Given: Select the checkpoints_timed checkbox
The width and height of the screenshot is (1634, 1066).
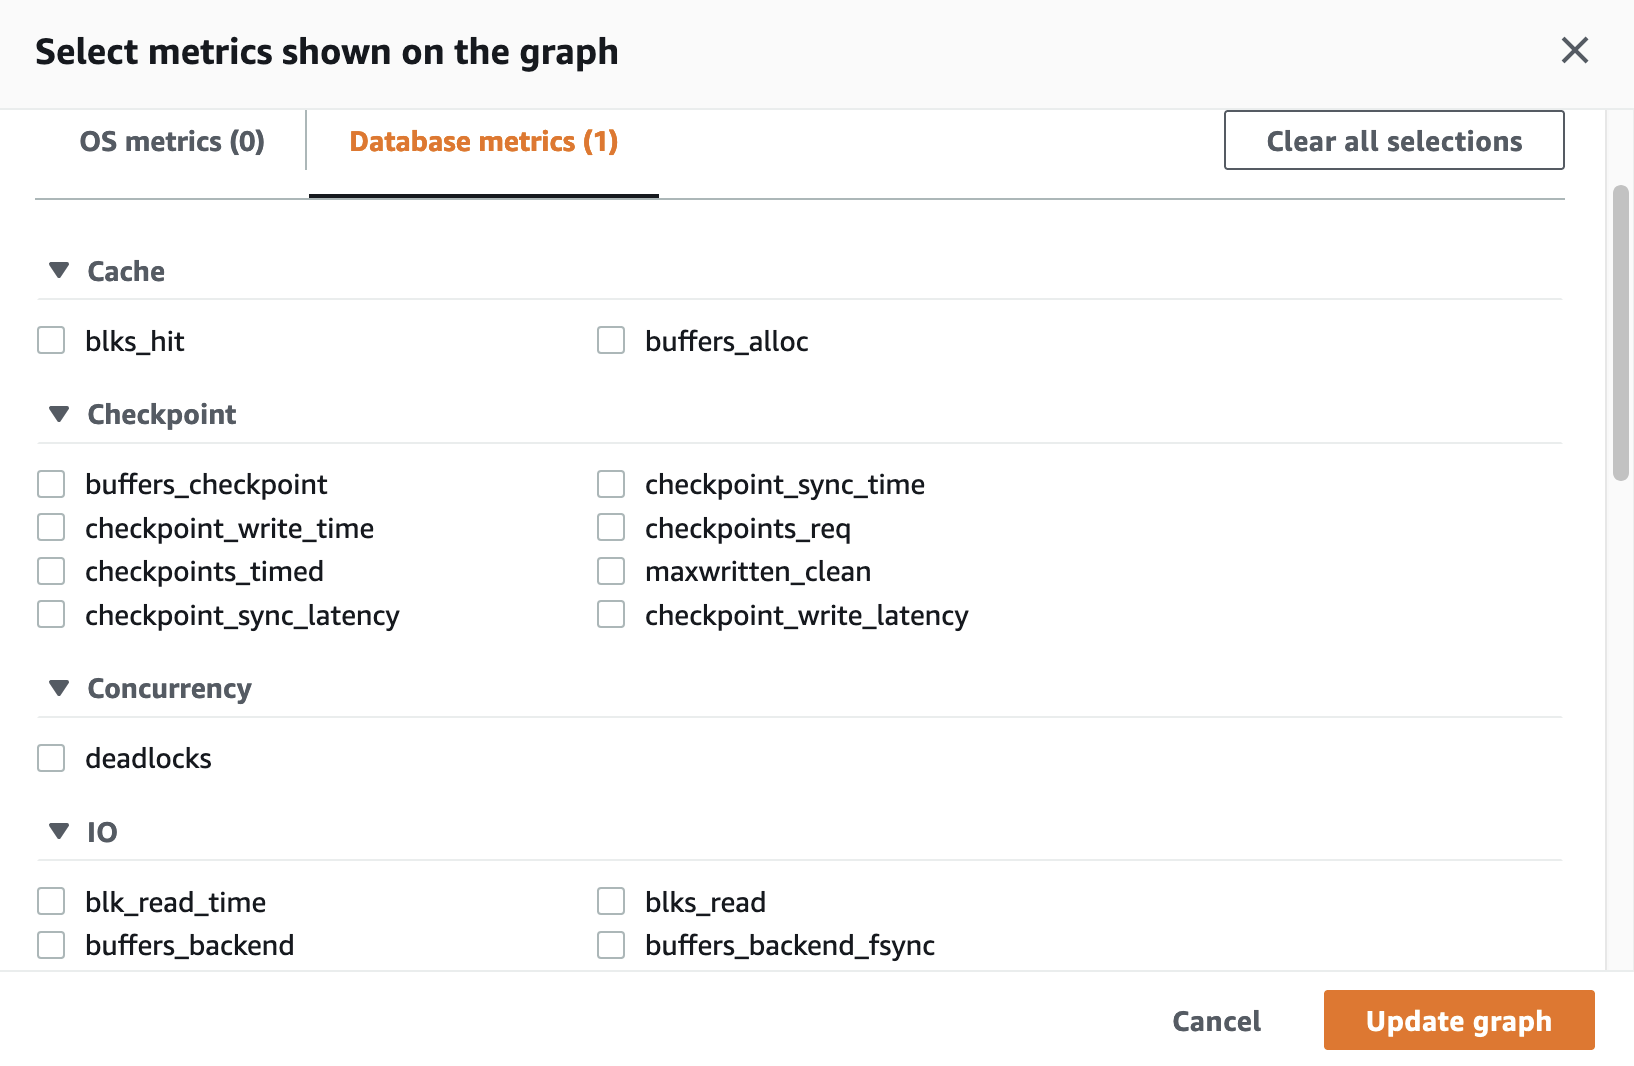Looking at the screenshot, I should point(51,571).
